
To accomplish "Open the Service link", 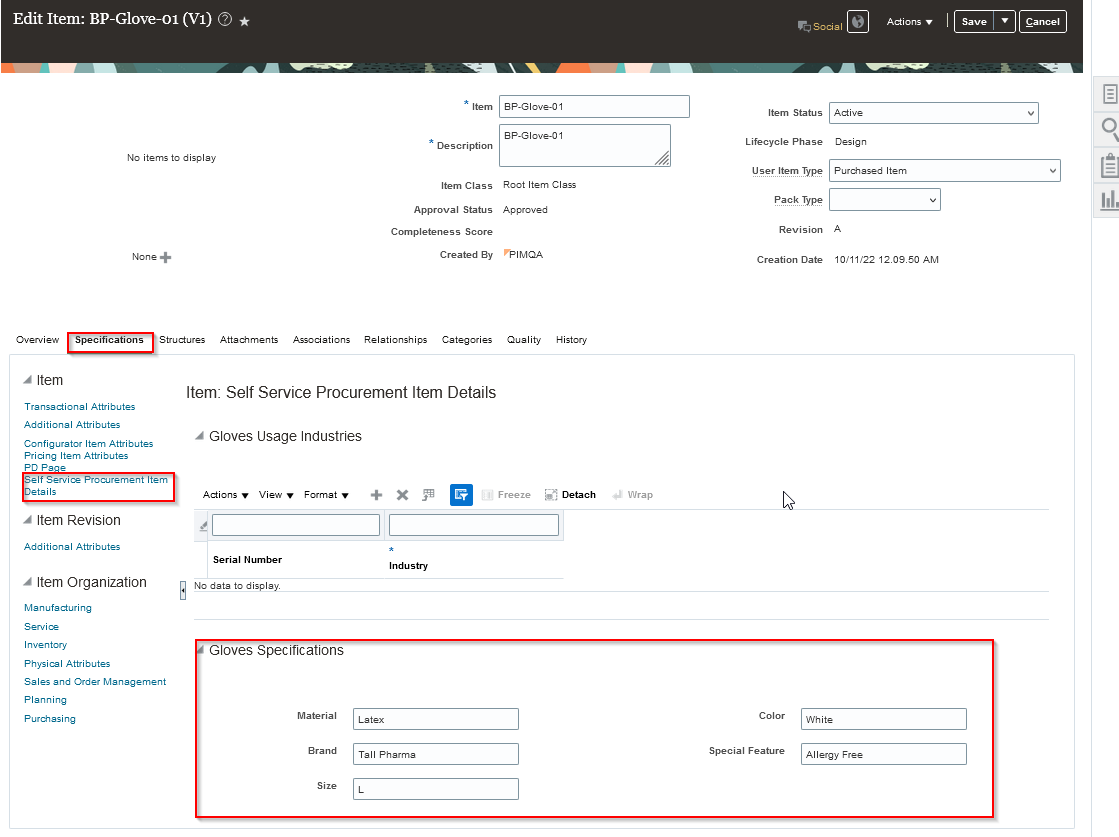I will click(x=41, y=627).
